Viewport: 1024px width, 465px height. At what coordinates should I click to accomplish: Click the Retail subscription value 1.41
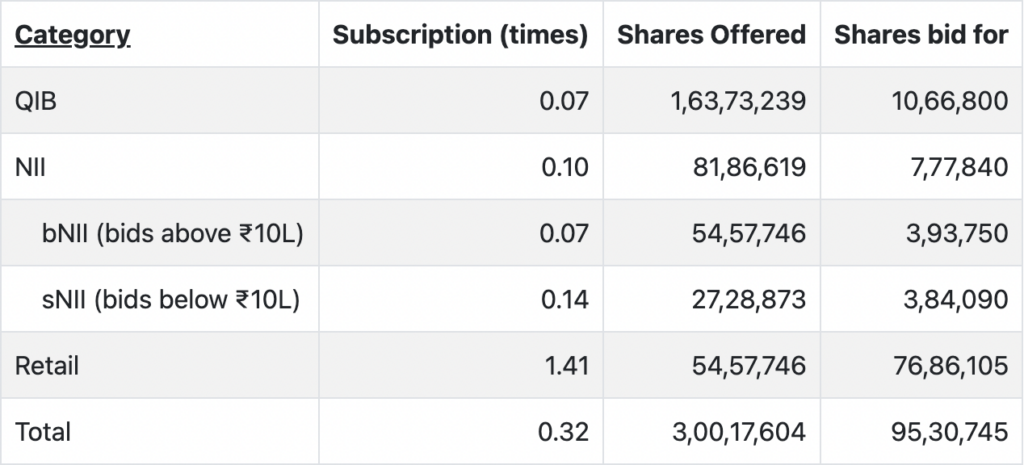567,366
